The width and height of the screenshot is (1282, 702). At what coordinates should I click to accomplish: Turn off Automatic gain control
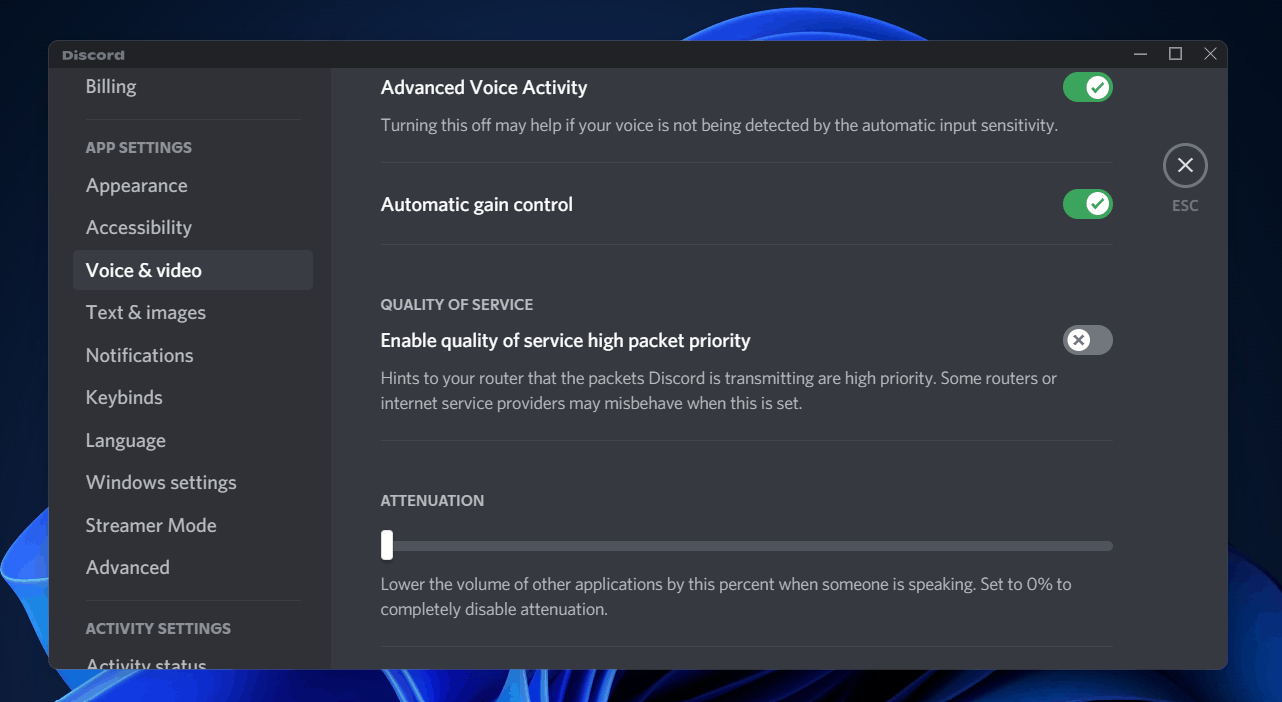tap(1087, 205)
